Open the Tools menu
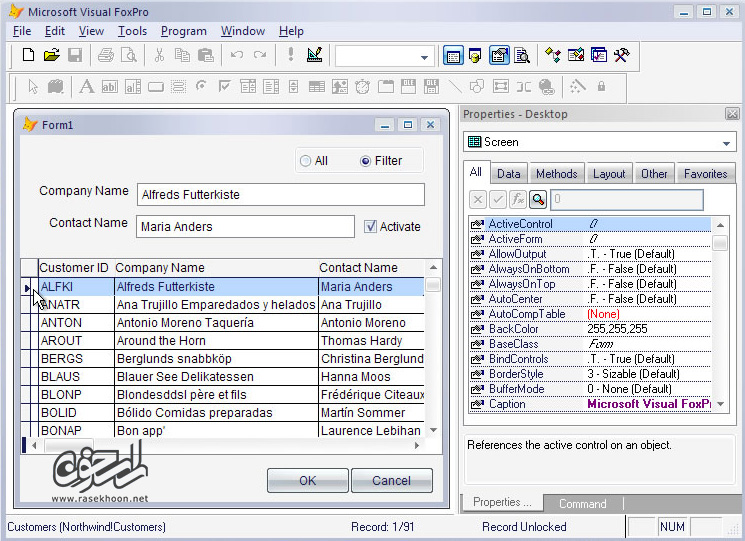Viewport: 745px width, 541px height. [x=132, y=31]
